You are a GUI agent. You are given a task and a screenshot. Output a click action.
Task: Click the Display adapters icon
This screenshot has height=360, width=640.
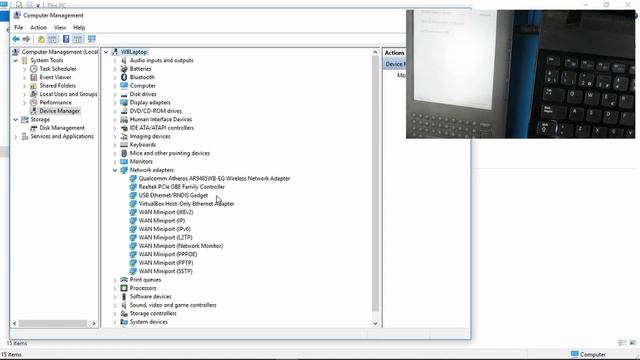tap(124, 102)
